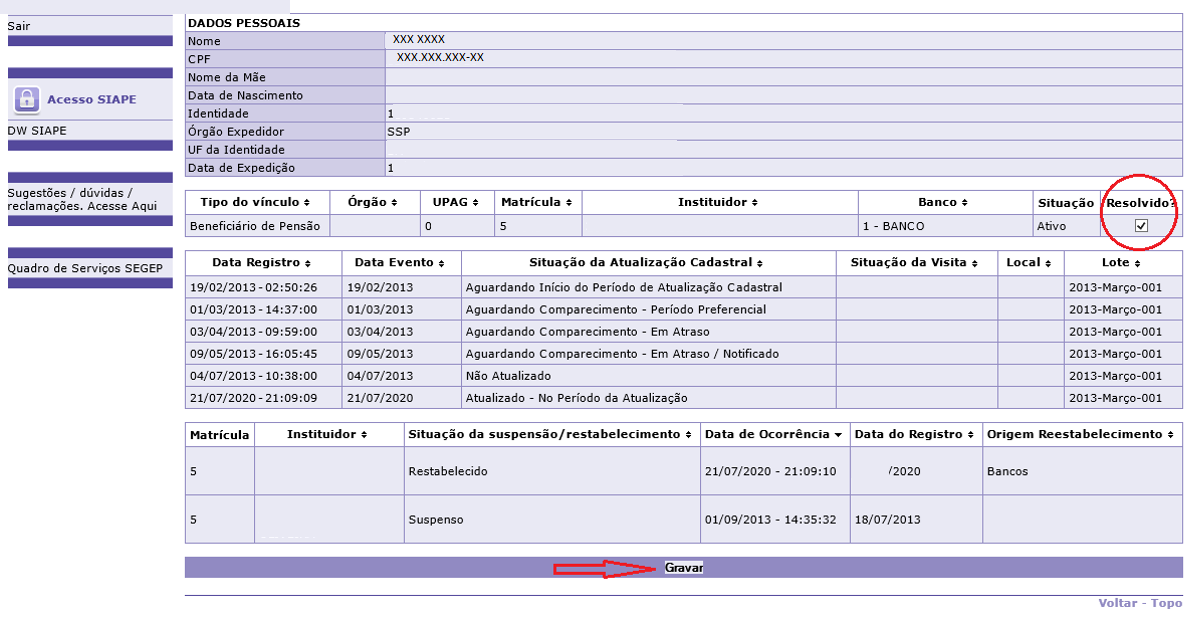Sort suspension table by Instituidor

(327, 434)
